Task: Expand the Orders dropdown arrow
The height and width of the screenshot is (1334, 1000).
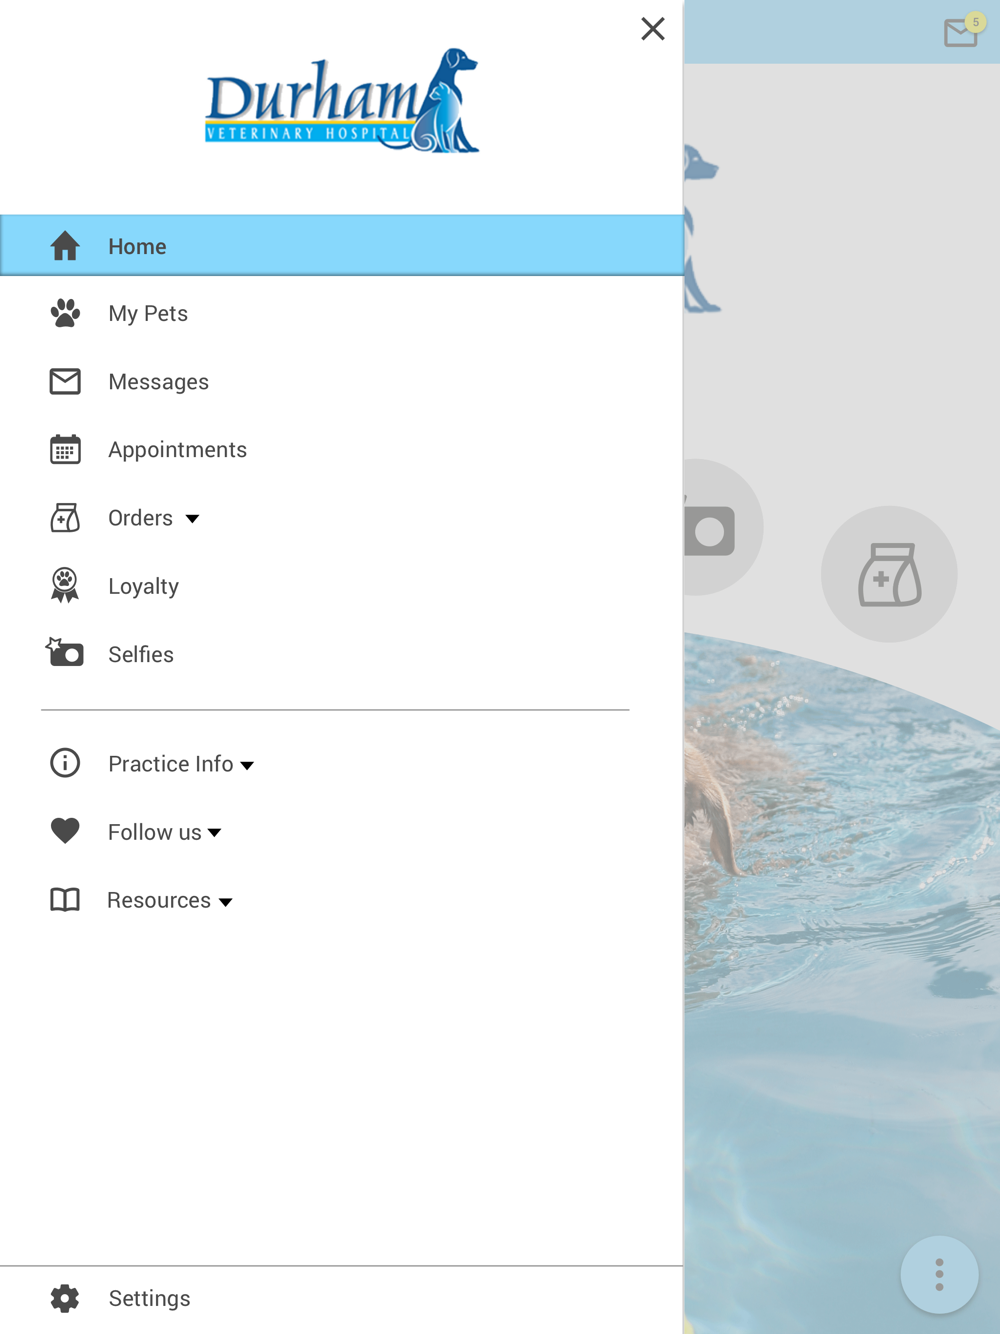Action: (192, 519)
